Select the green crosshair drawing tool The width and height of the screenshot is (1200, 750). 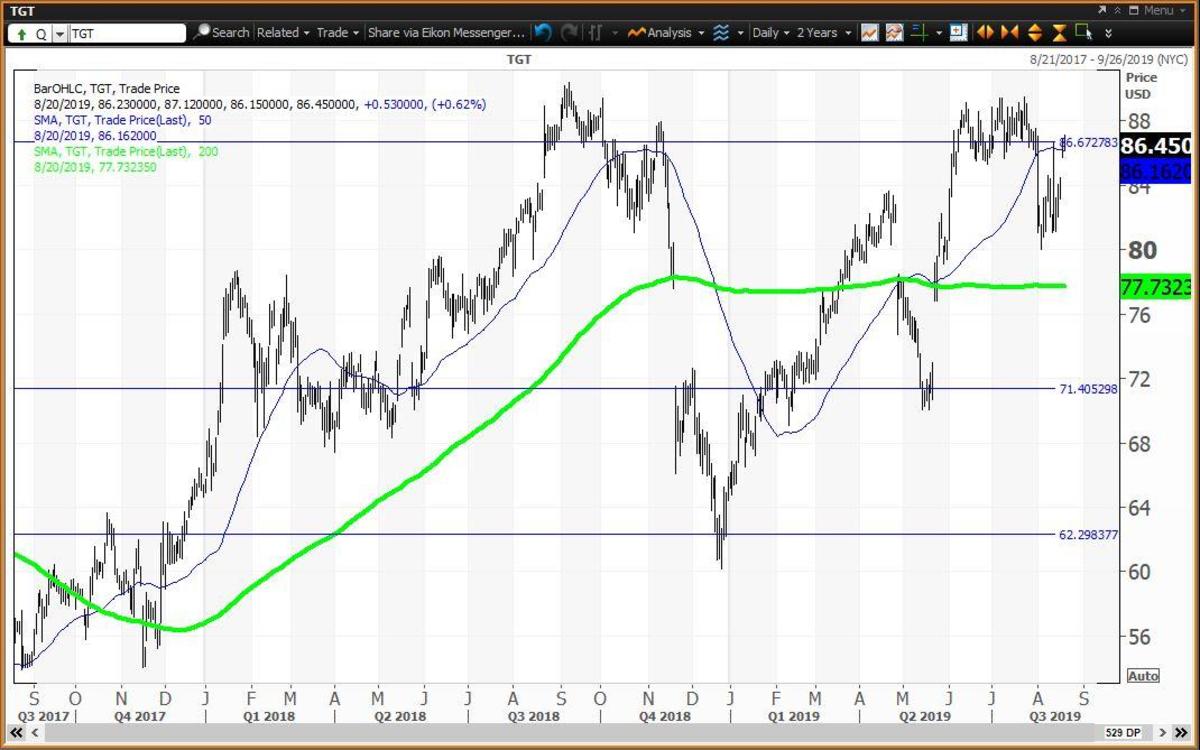pyautogui.click(x=919, y=32)
